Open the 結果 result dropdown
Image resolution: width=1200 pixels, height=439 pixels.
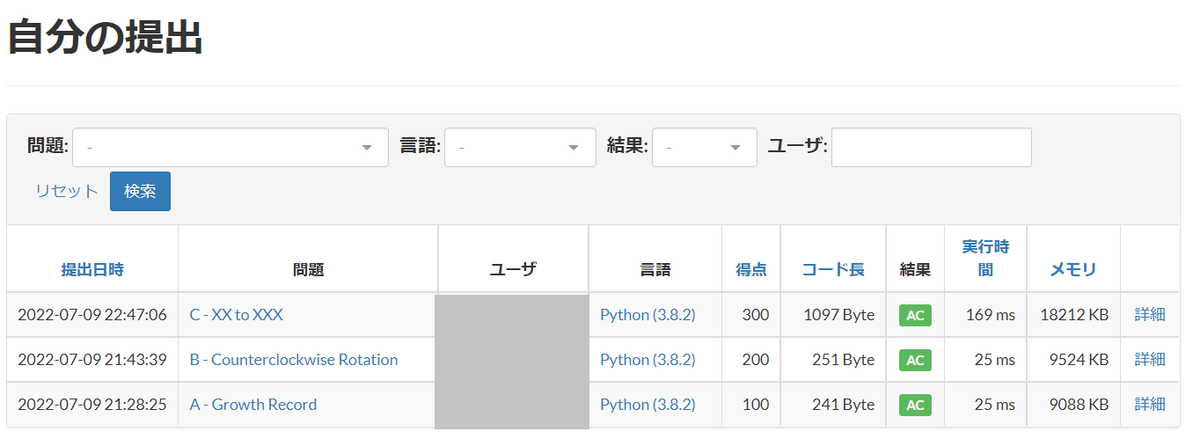(x=704, y=147)
